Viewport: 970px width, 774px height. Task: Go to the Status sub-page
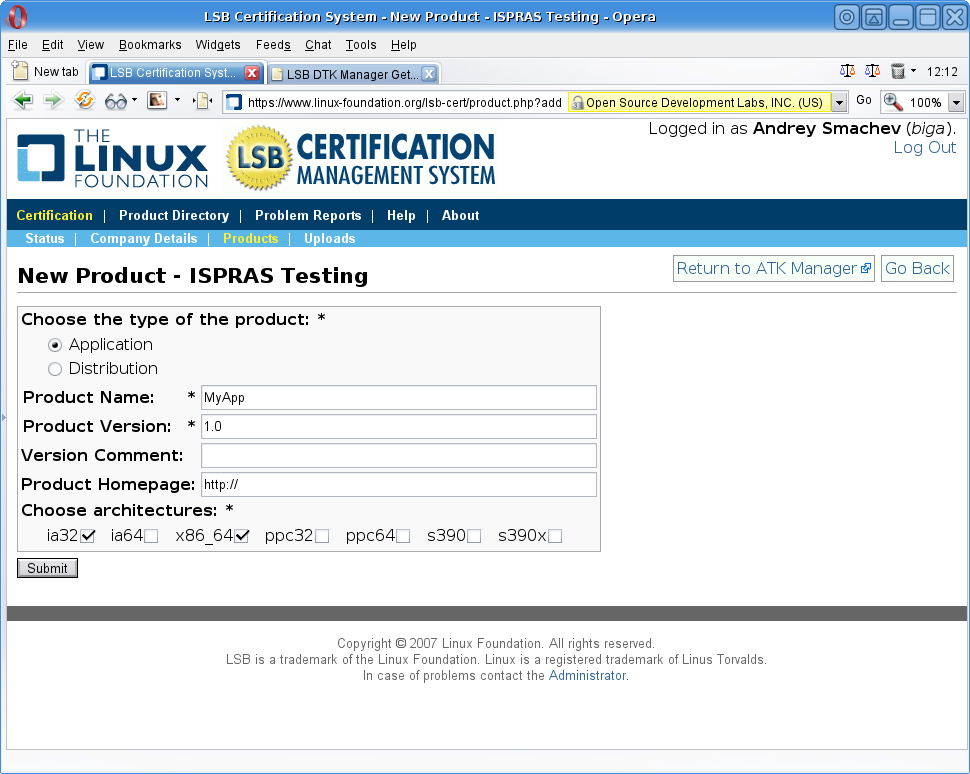pyautogui.click(x=45, y=238)
